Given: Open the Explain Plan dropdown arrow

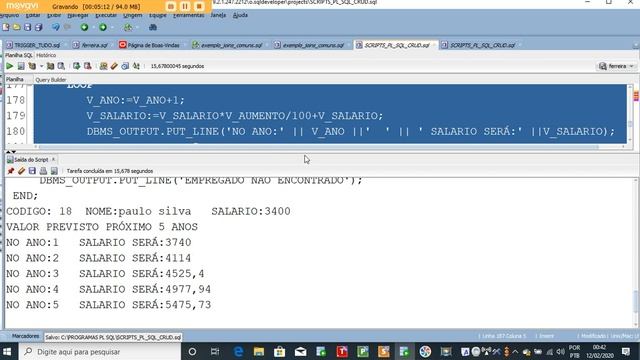Looking at the screenshot, I should [41, 66].
